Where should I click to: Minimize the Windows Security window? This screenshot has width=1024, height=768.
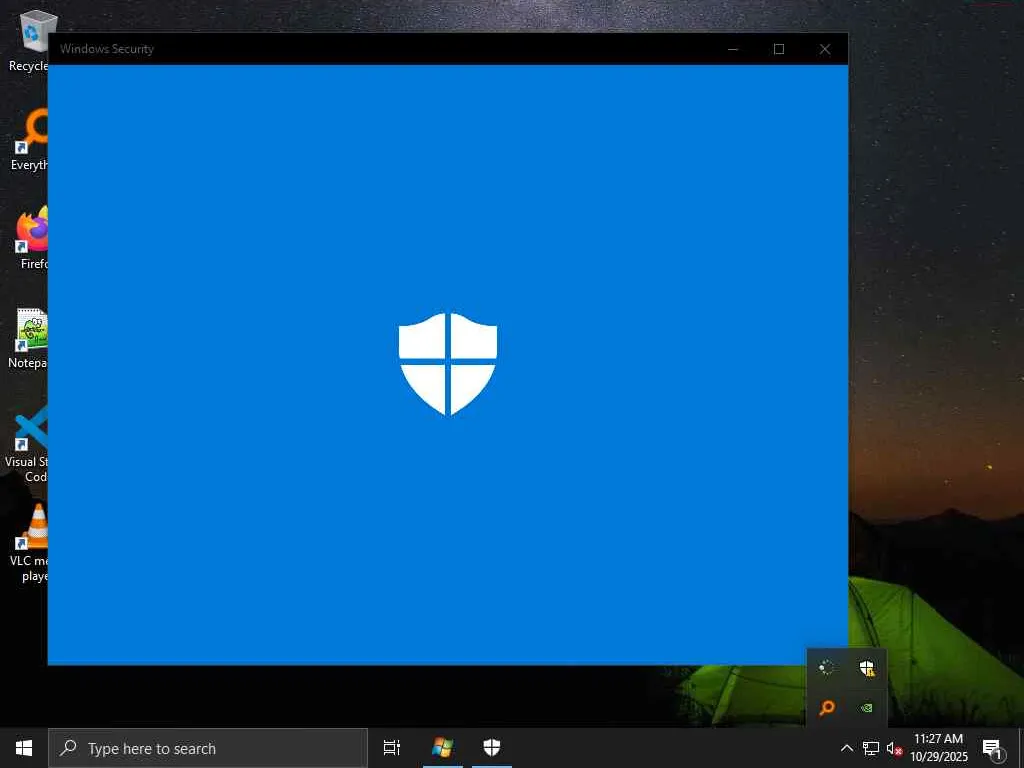click(x=733, y=49)
